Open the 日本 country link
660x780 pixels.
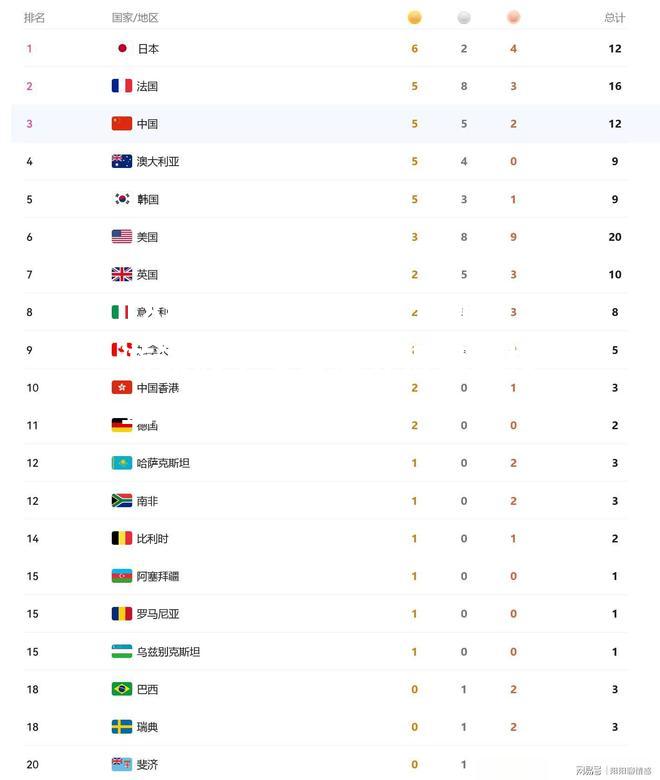pos(148,49)
